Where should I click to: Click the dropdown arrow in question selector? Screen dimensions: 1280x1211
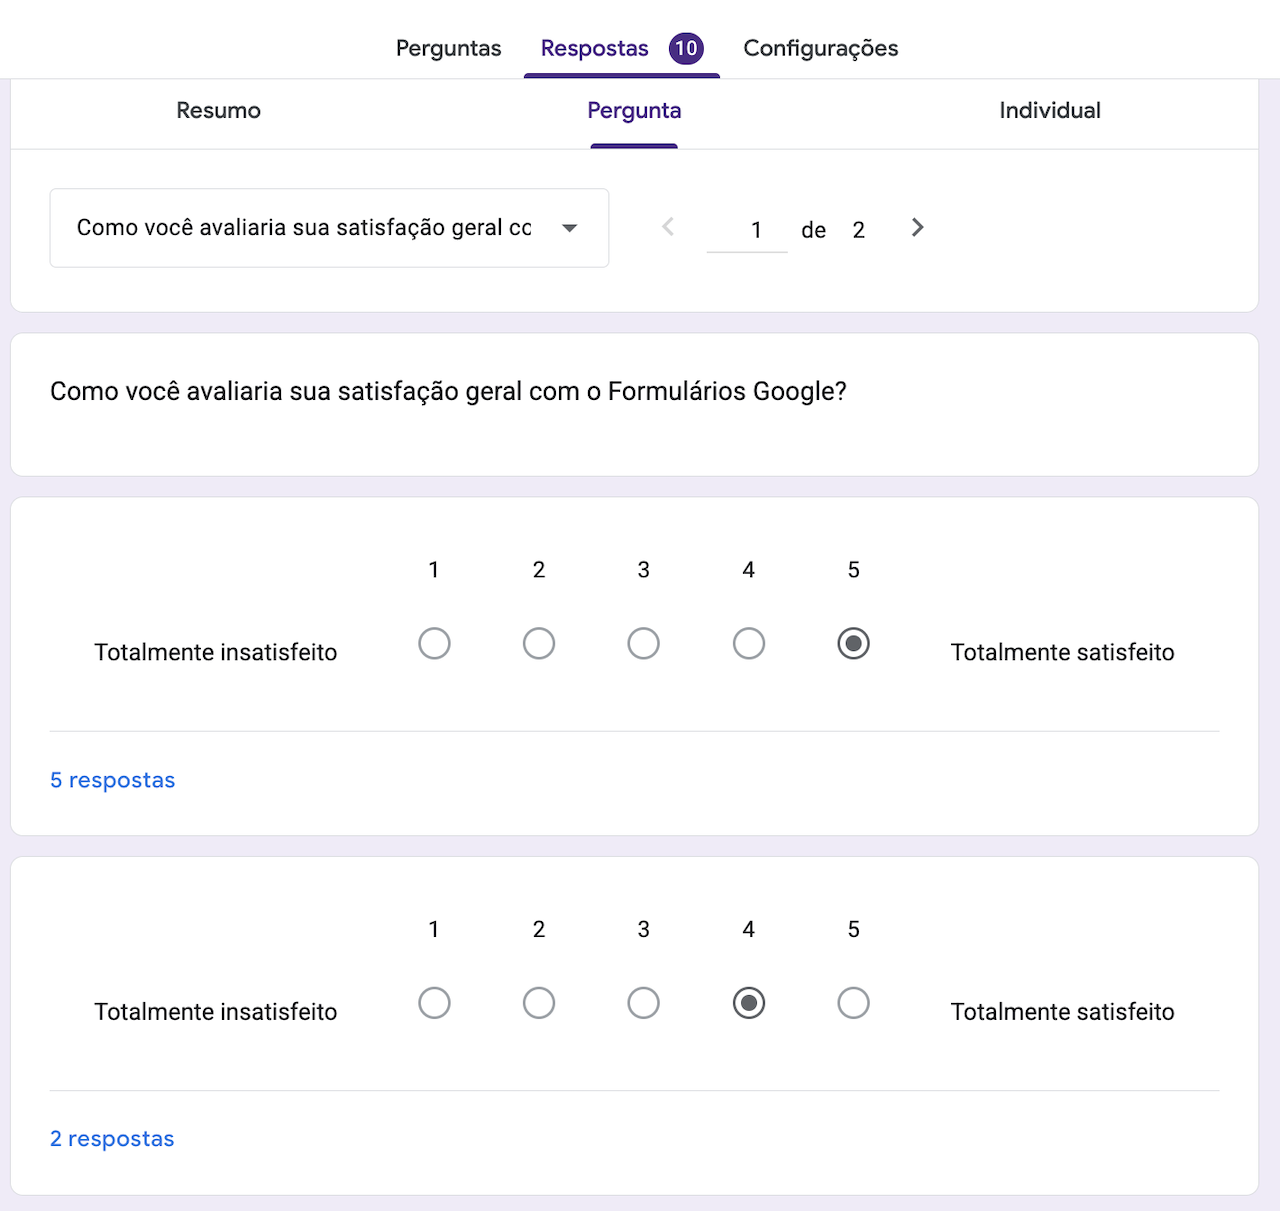(x=569, y=228)
